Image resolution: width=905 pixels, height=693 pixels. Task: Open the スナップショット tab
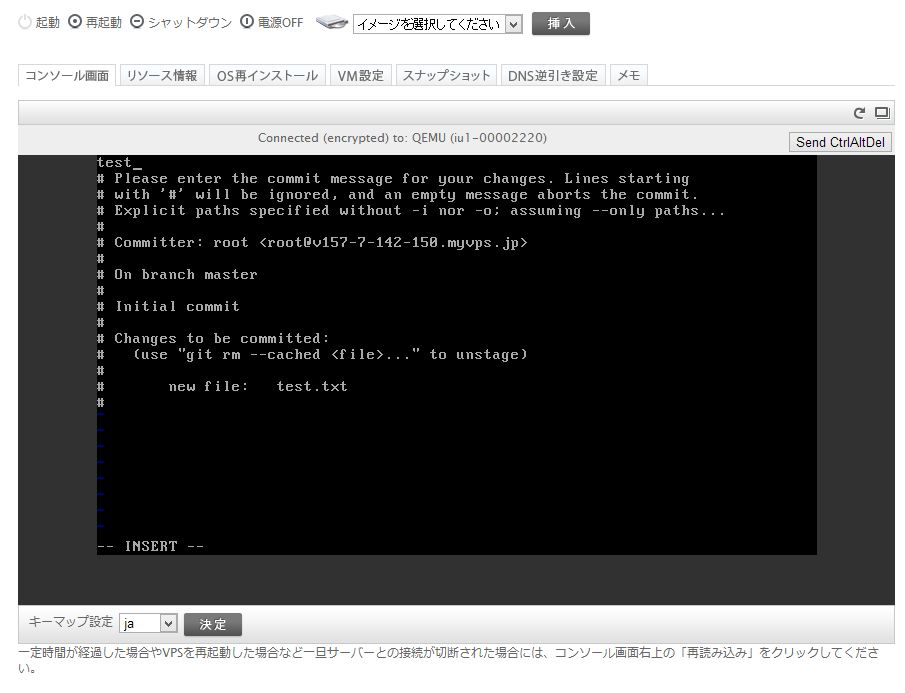pos(446,76)
